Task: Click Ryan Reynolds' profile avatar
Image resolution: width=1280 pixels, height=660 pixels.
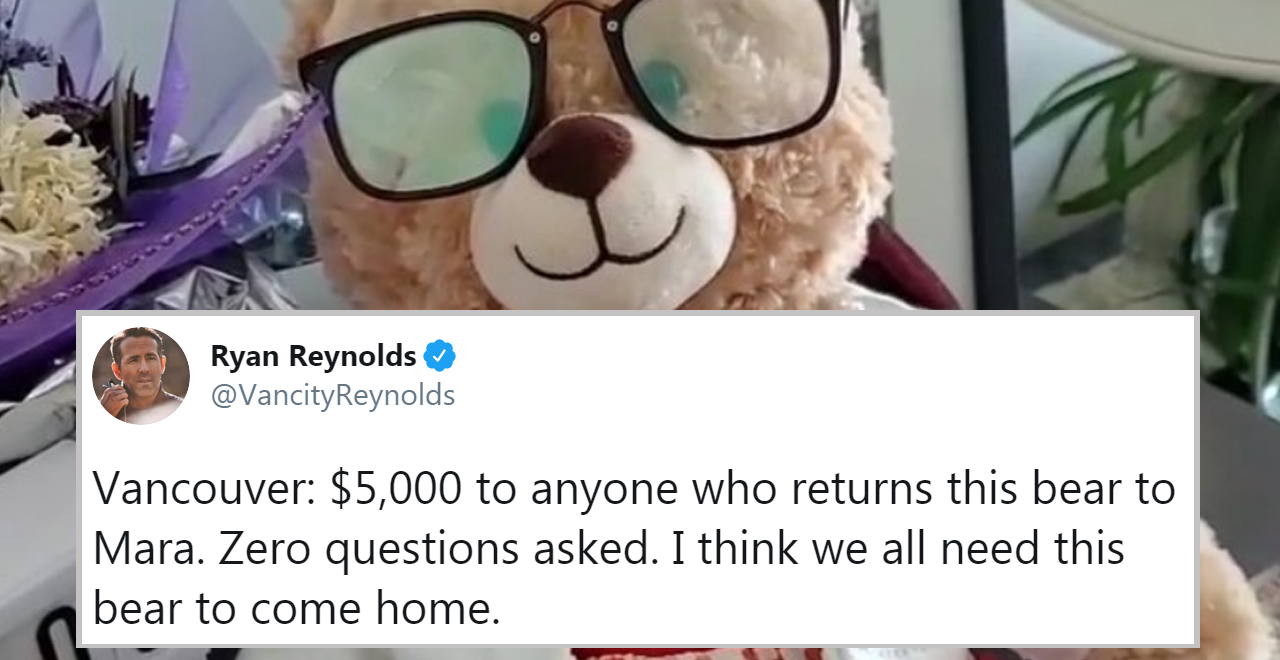Action: [x=141, y=376]
